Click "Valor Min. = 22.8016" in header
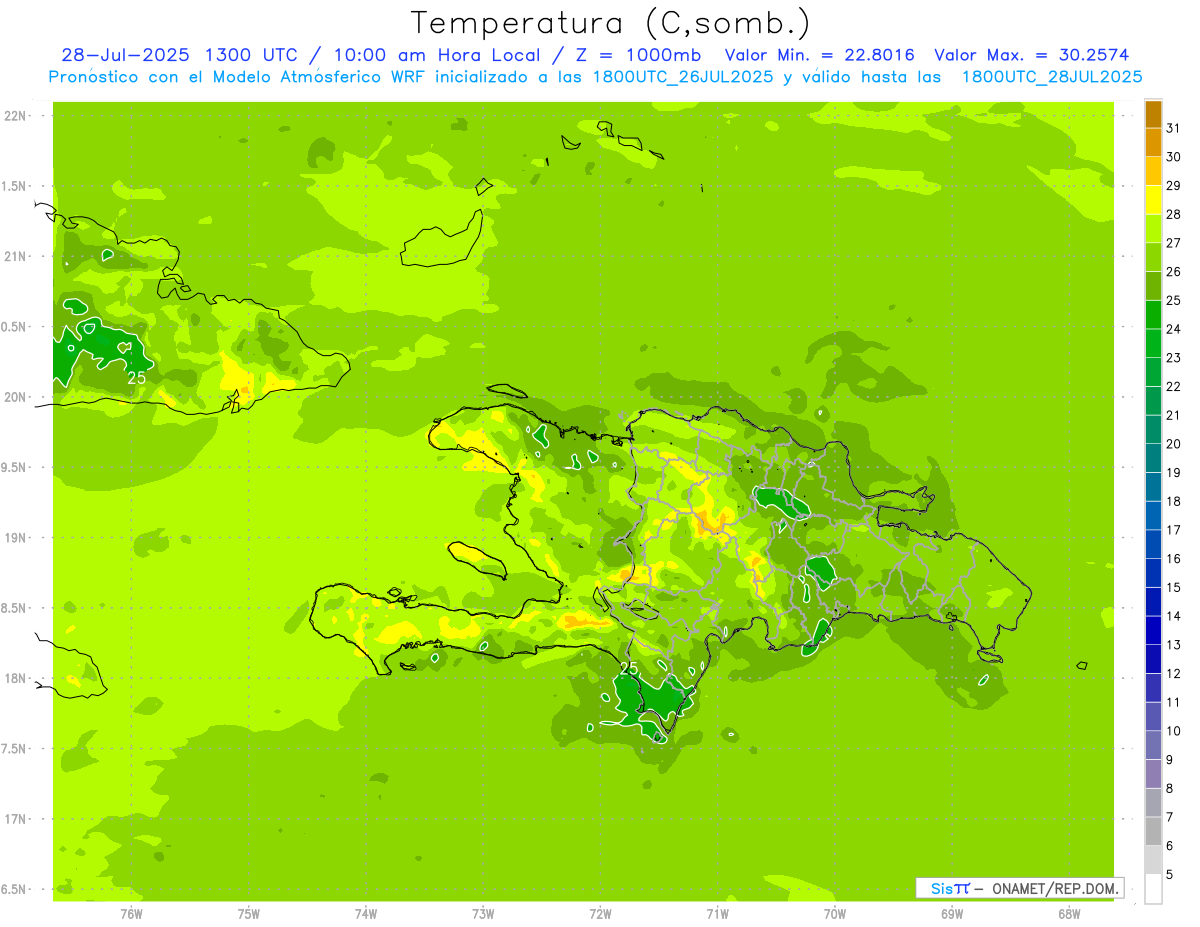1200x927 pixels. [x=819, y=55]
